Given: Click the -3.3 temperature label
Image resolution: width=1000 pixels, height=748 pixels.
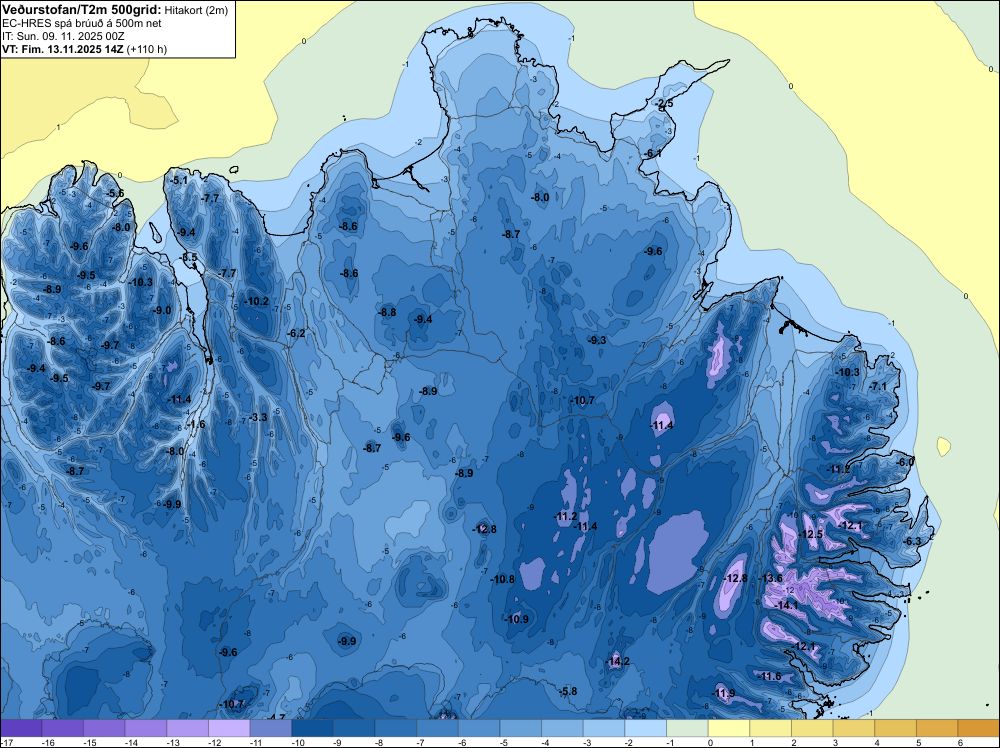Looking at the screenshot, I should (258, 417).
